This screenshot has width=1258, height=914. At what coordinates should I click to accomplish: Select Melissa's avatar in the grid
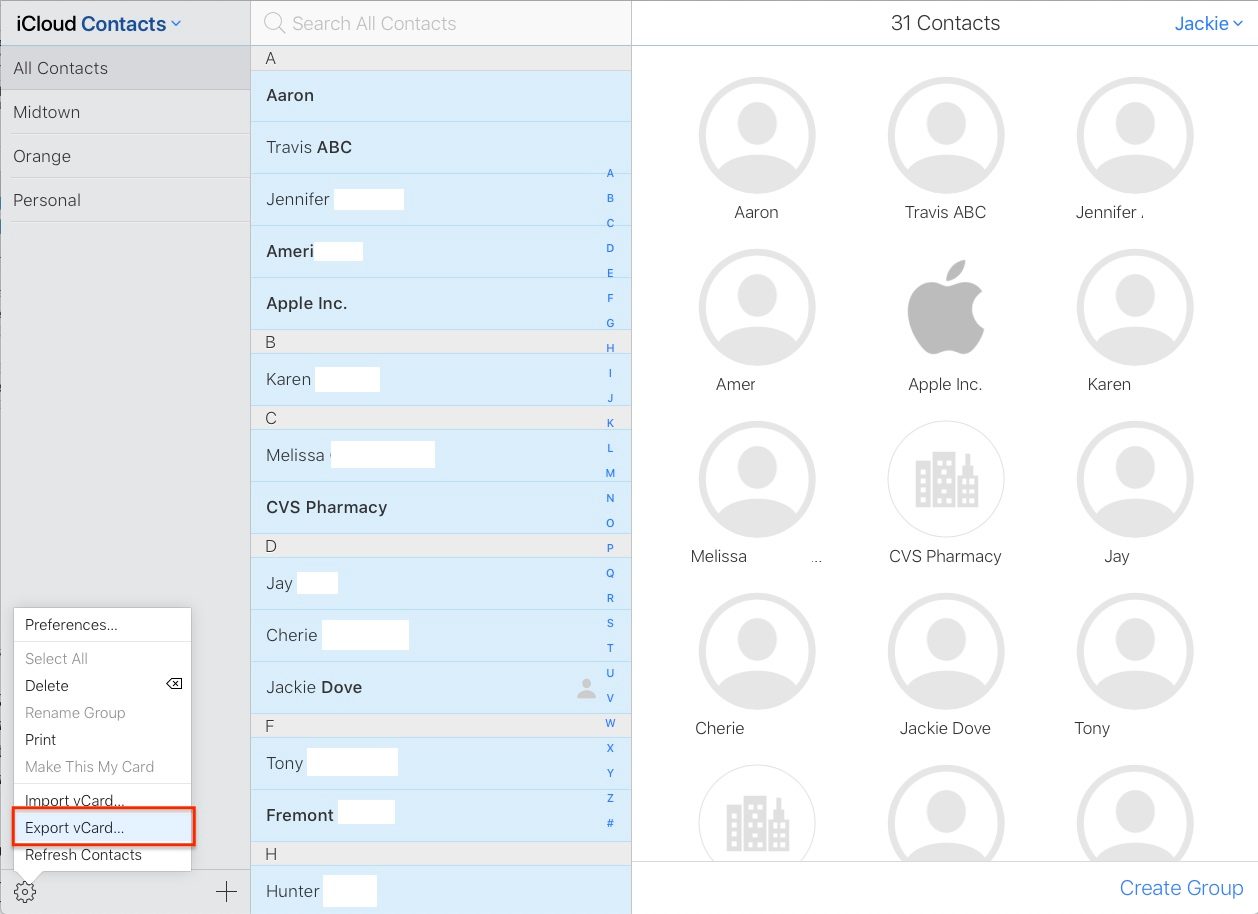click(x=757, y=479)
